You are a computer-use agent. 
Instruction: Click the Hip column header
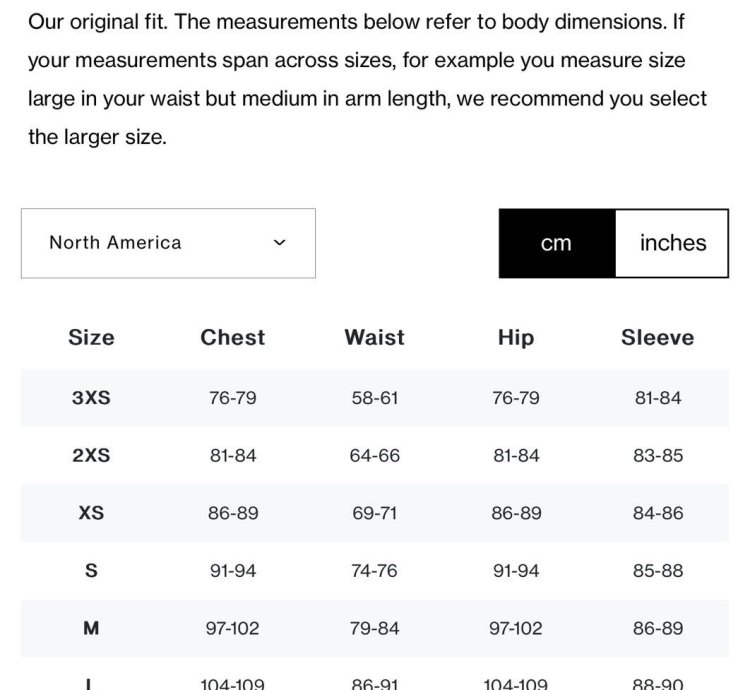(x=516, y=338)
